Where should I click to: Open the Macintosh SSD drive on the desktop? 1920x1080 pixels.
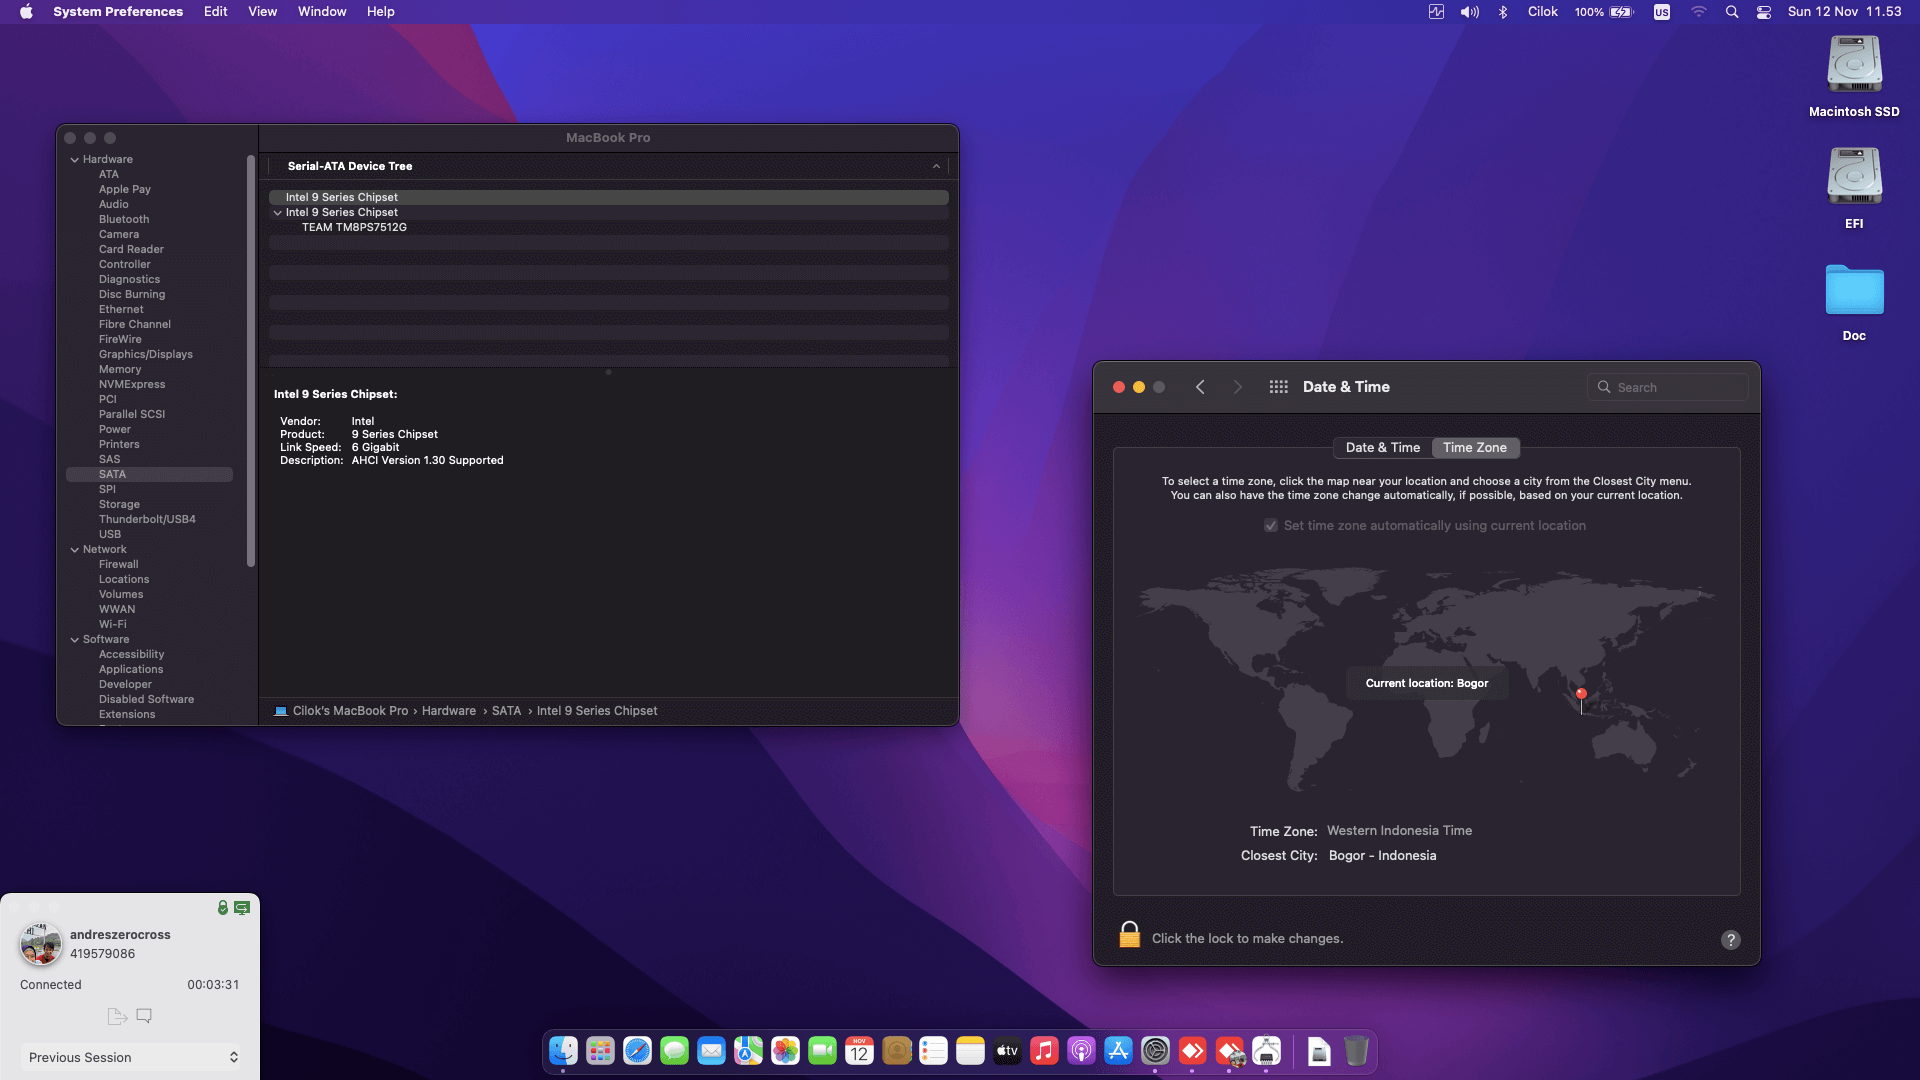1854,78
